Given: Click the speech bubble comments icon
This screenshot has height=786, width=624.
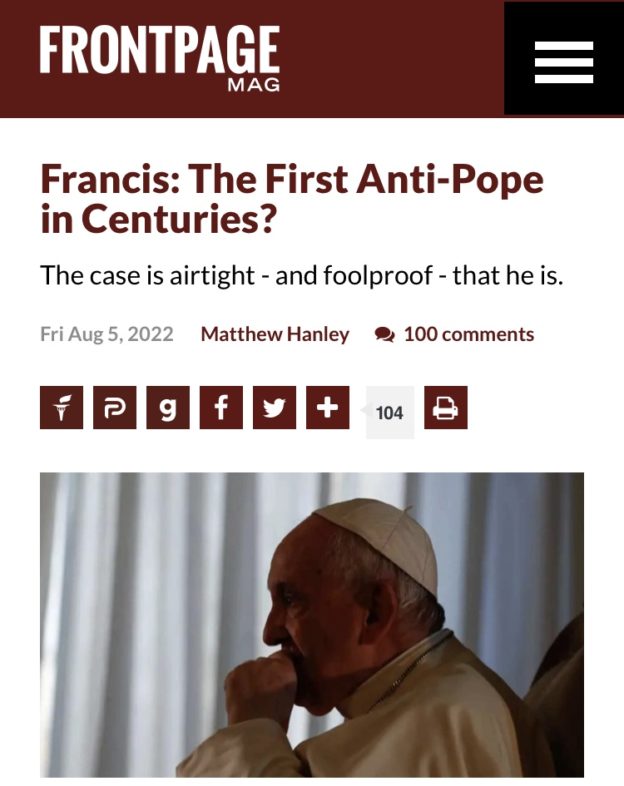Looking at the screenshot, I should [x=385, y=334].
